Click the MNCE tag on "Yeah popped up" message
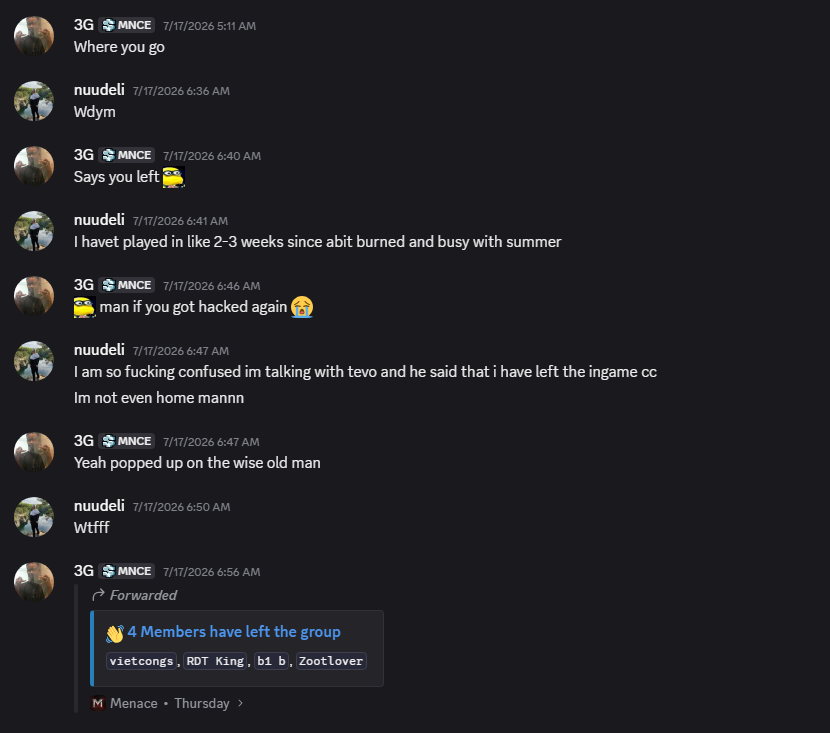The image size is (830, 733). [127, 441]
